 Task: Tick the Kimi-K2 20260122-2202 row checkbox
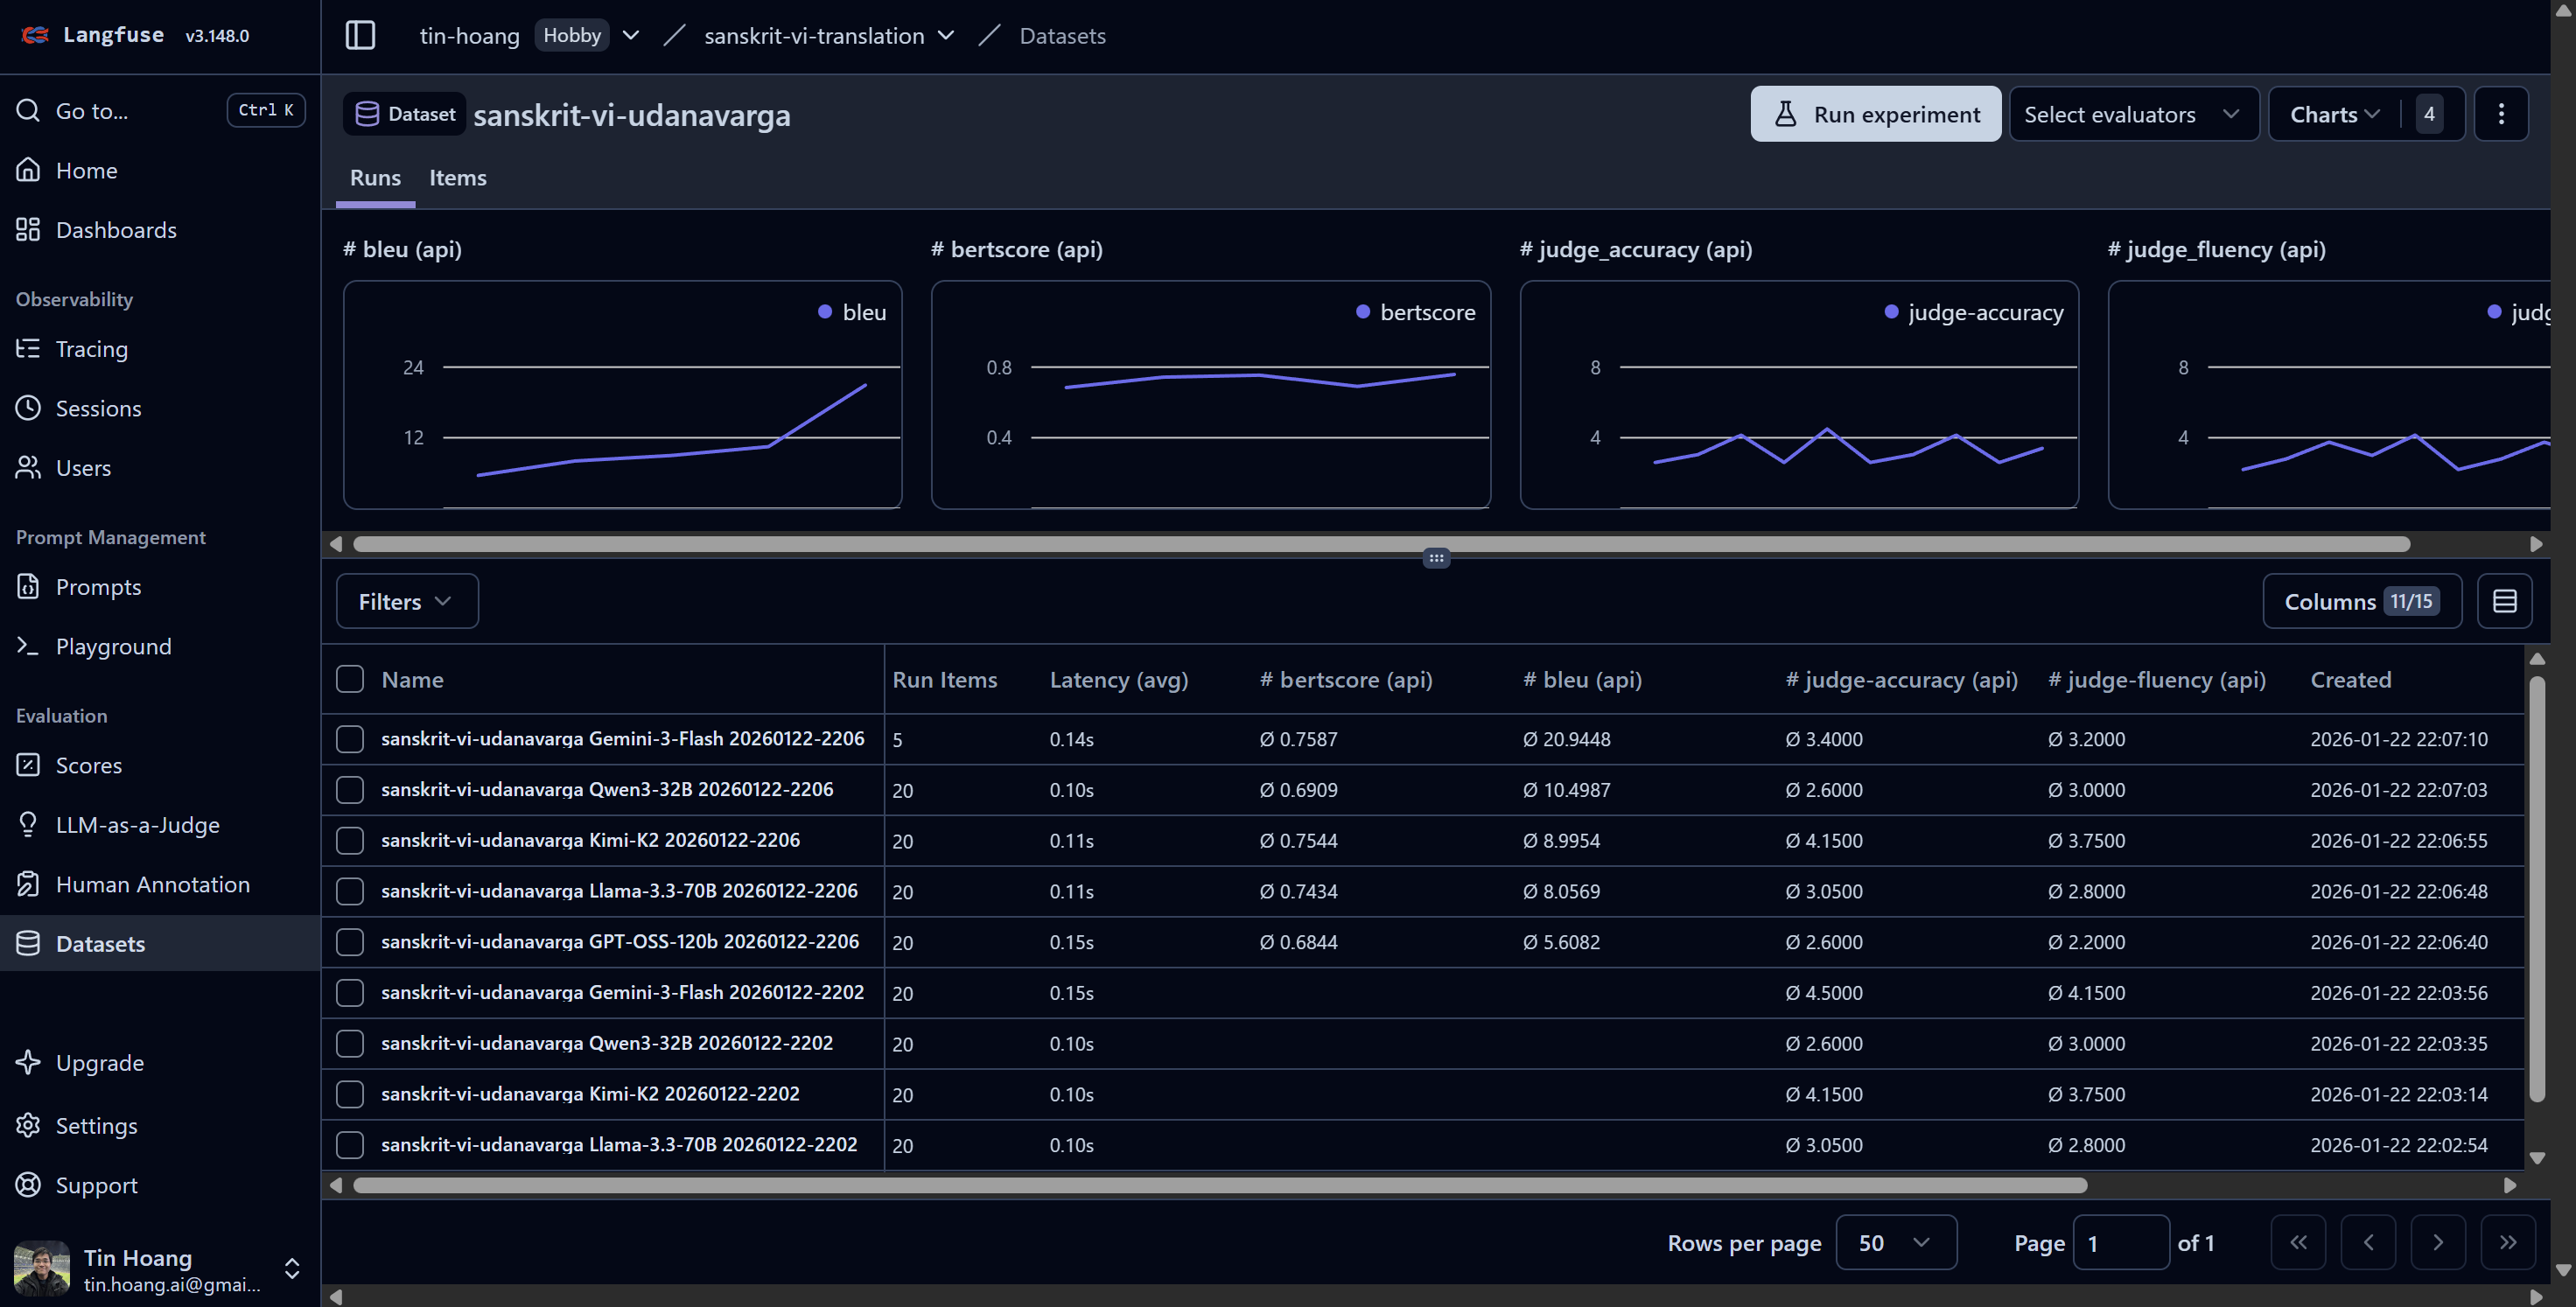[350, 1094]
